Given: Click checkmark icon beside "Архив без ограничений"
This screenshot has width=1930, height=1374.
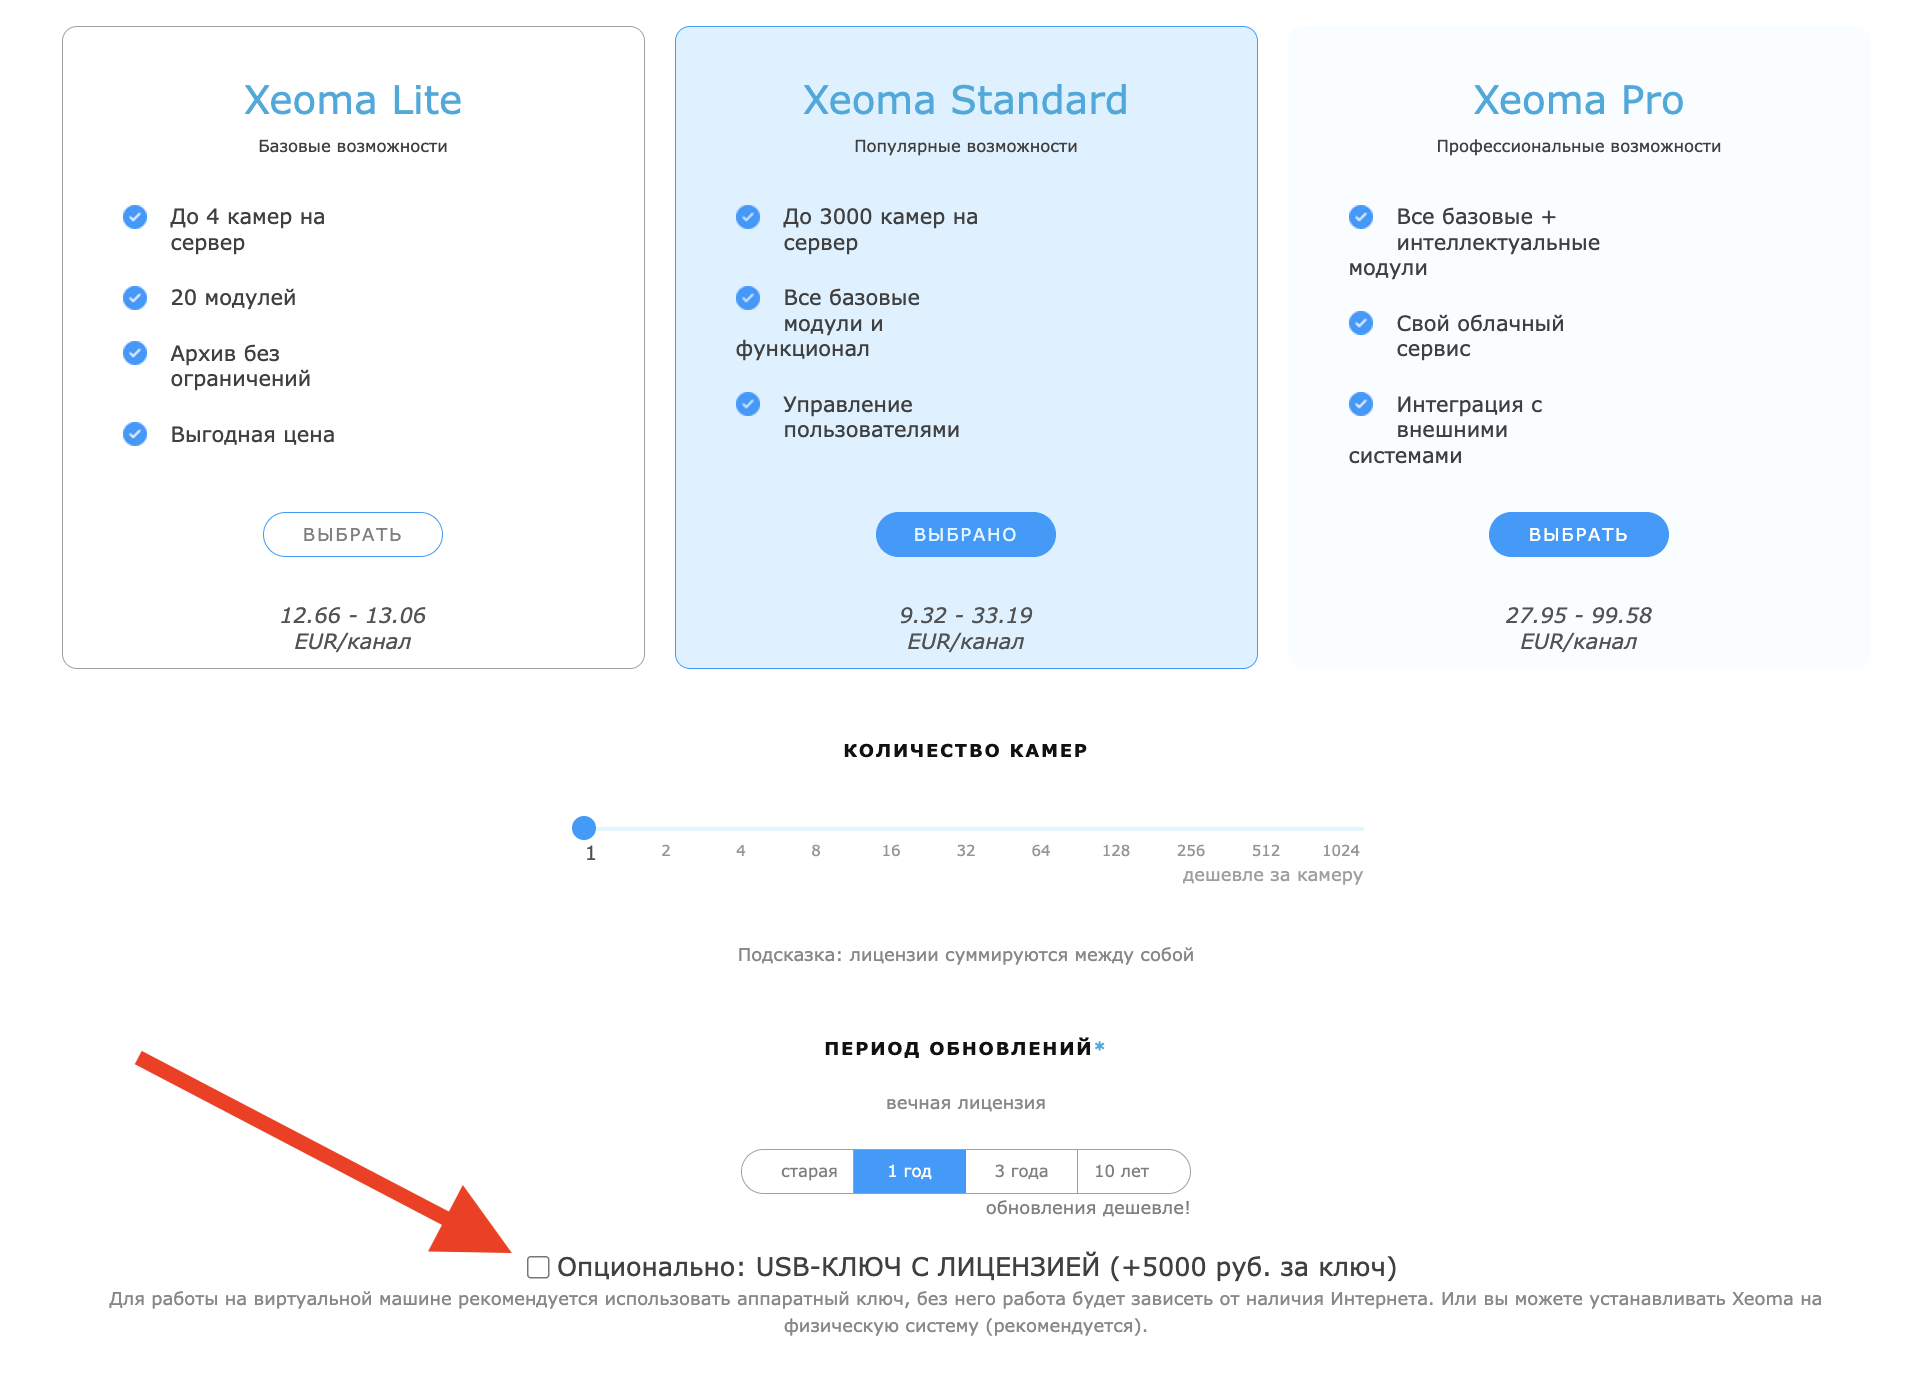Looking at the screenshot, I should click(135, 353).
